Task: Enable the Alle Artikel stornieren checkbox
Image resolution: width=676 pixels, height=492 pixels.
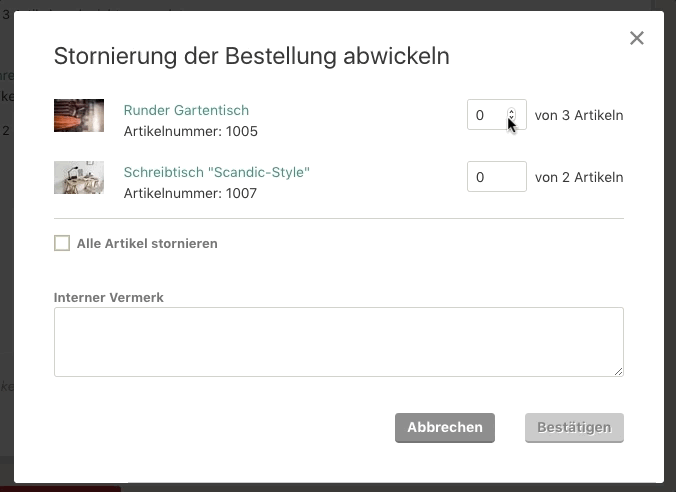Action: [x=62, y=243]
